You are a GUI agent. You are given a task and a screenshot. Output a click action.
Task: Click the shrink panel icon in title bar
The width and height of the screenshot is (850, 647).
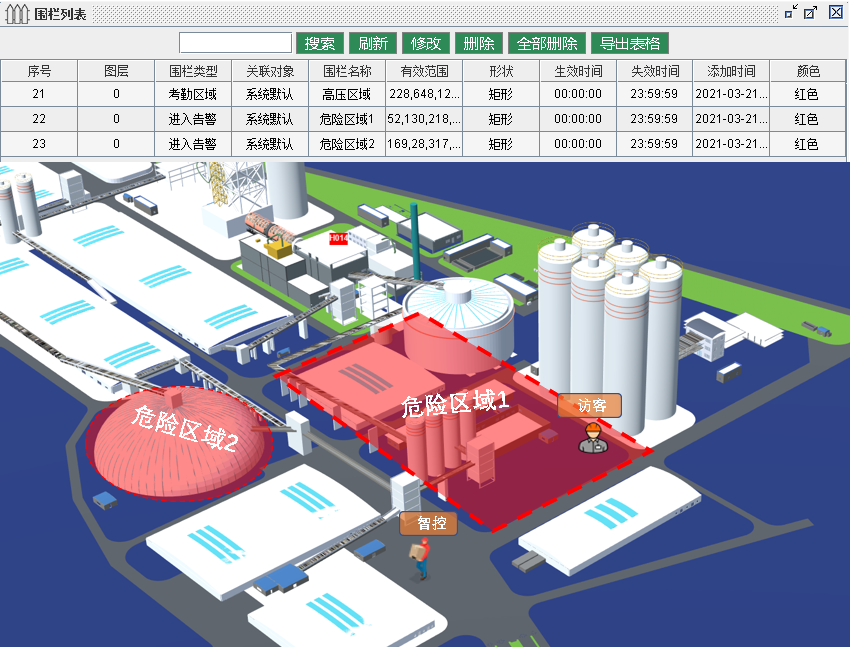(x=791, y=13)
